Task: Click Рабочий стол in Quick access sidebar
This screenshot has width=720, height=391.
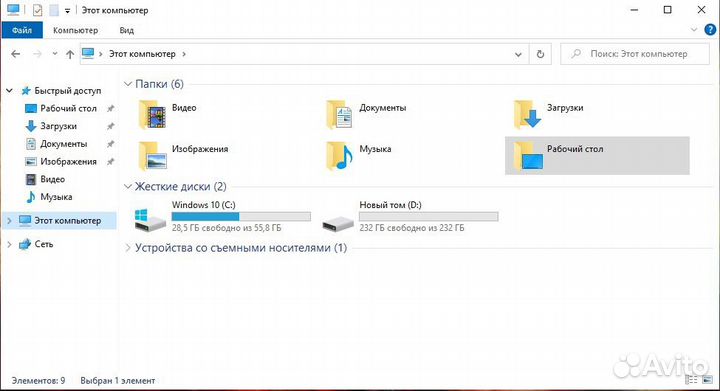Action: [68, 108]
